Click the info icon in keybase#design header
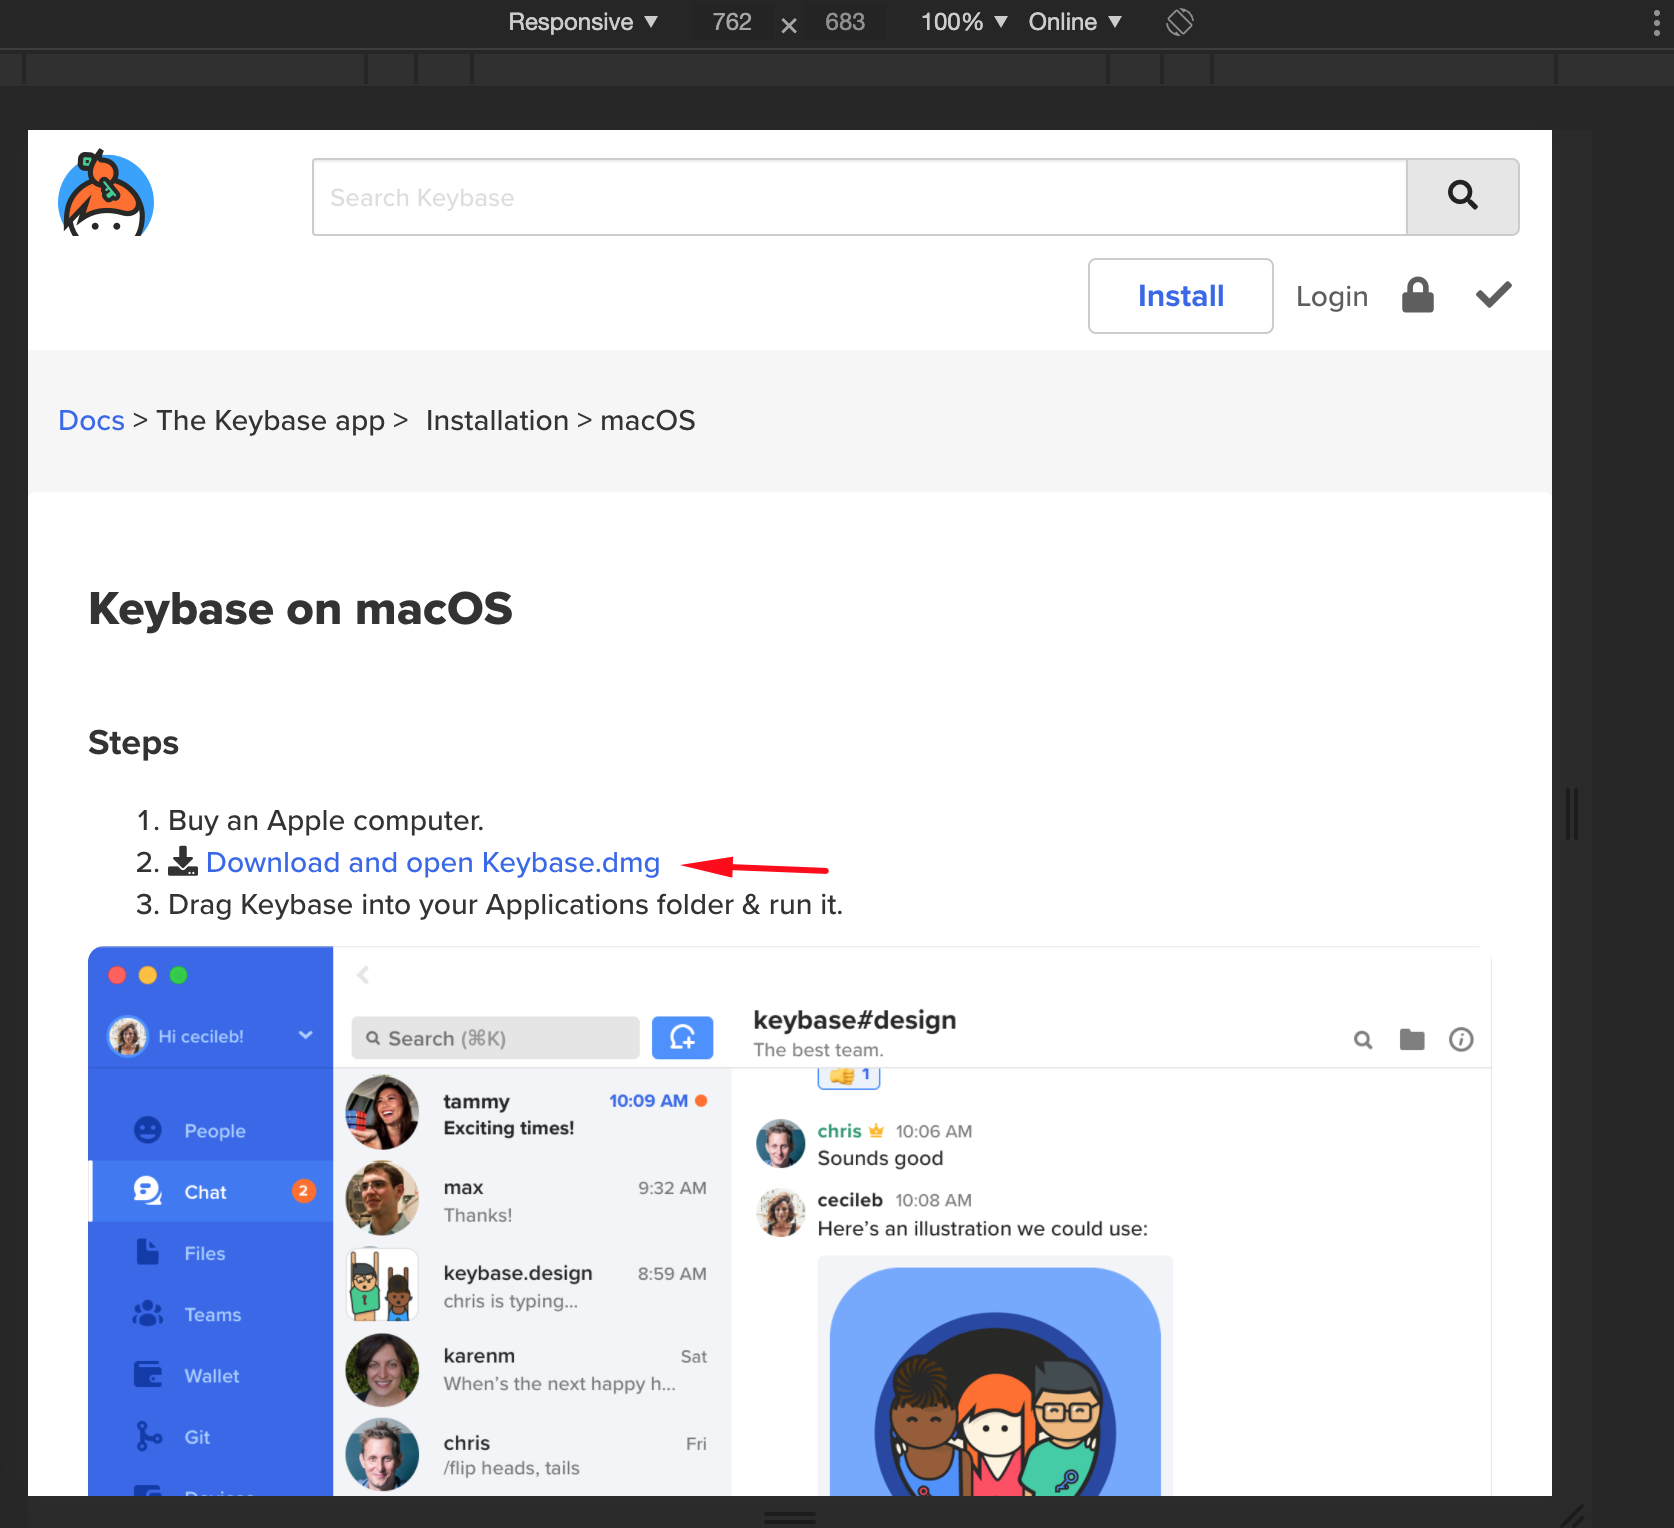The width and height of the screenshot is (1674, 1528). [x=1461, y=1040]
